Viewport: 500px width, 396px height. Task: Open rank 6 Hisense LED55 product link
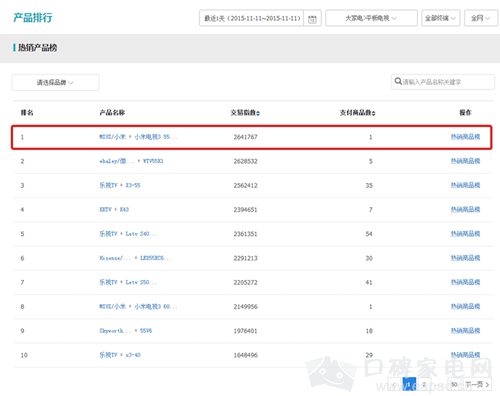[135, 258]
